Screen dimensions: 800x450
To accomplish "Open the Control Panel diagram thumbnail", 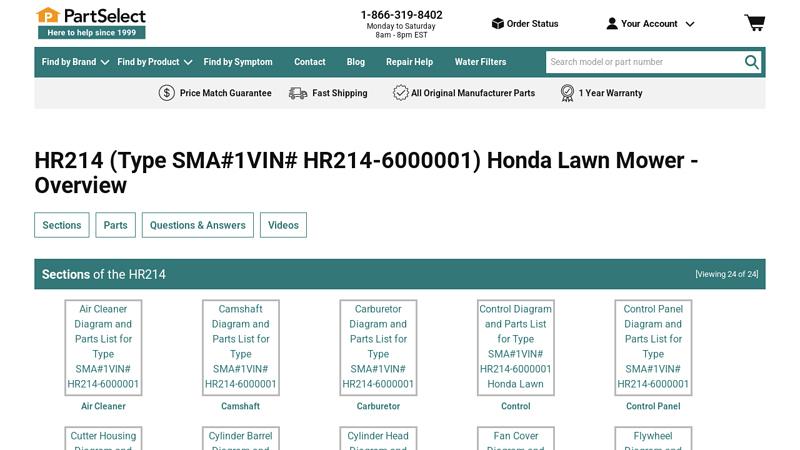I will (x=653, y=347).
